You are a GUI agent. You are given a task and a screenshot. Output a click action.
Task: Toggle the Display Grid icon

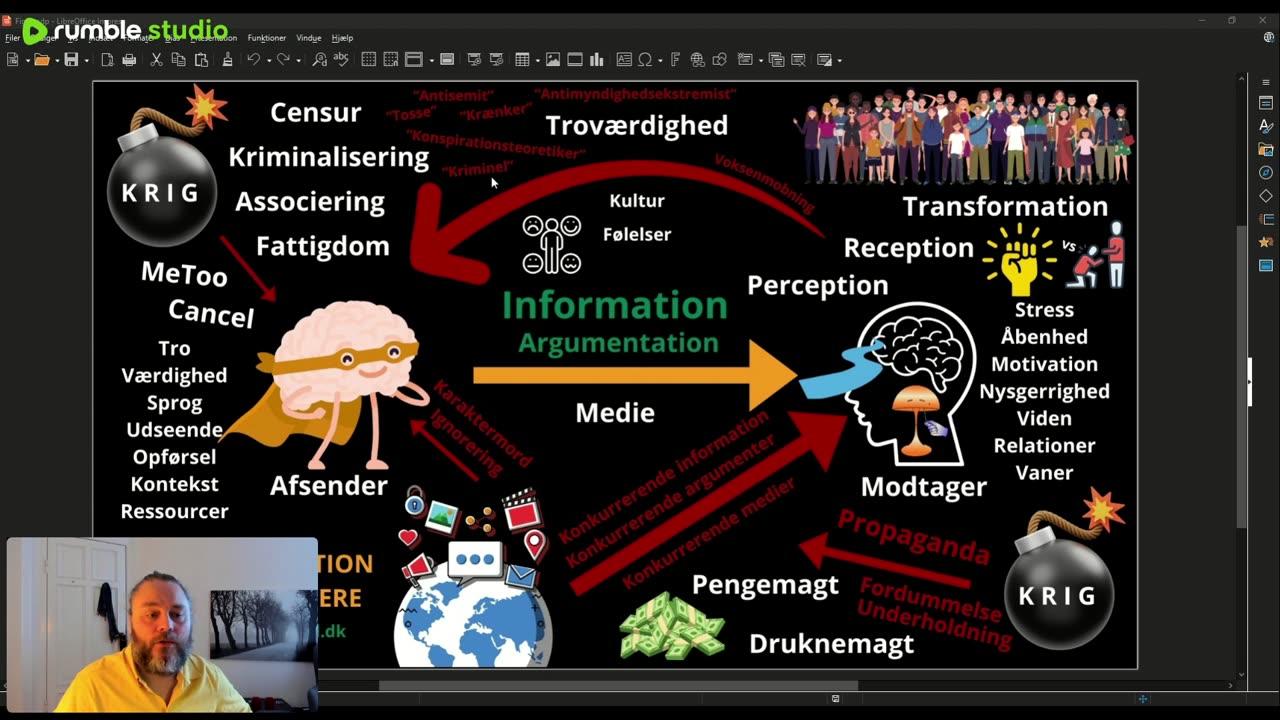368,60
